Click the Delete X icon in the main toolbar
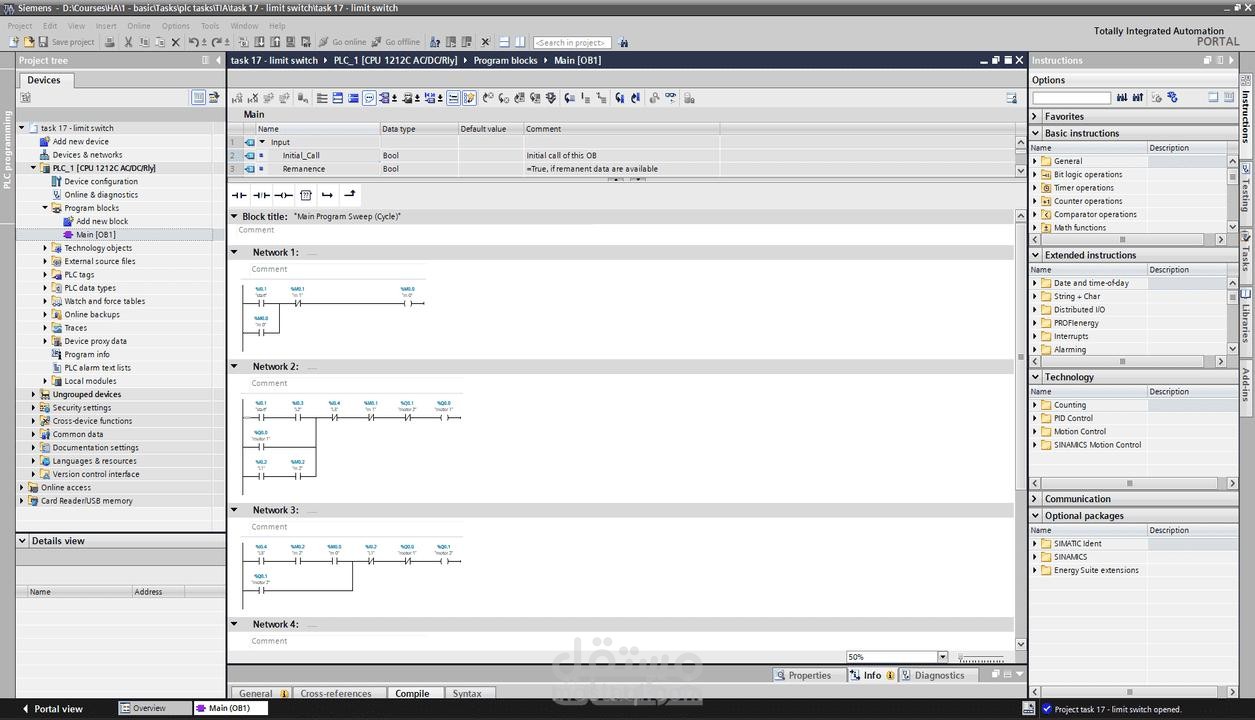Screen dimensions: 1255x720 click(x=176, y=42)
